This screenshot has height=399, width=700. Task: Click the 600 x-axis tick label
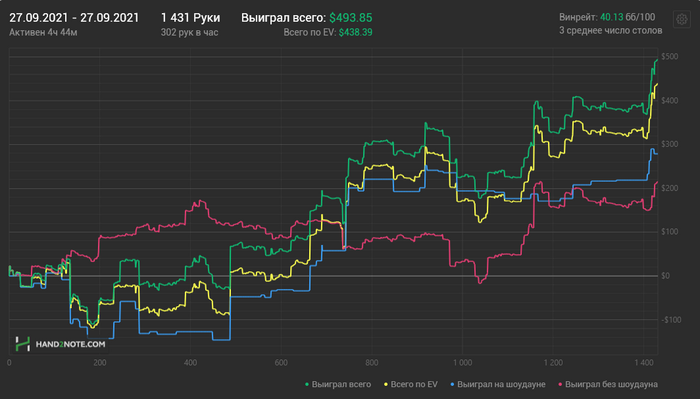pyautogui.click(x=281, y=363)
